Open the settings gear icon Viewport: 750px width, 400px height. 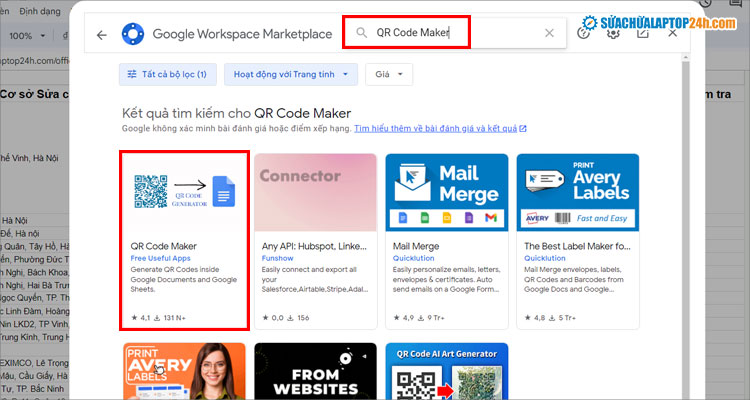pyautogui.click(x=613, y=33)
